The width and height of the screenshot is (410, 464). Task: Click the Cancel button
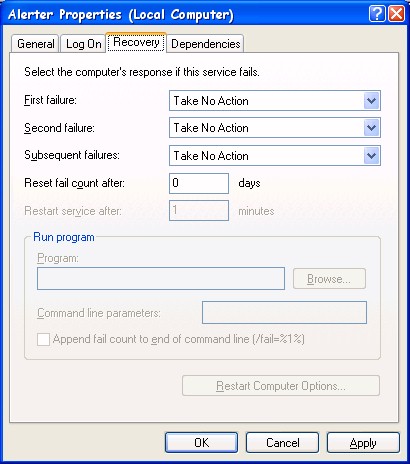282,443
